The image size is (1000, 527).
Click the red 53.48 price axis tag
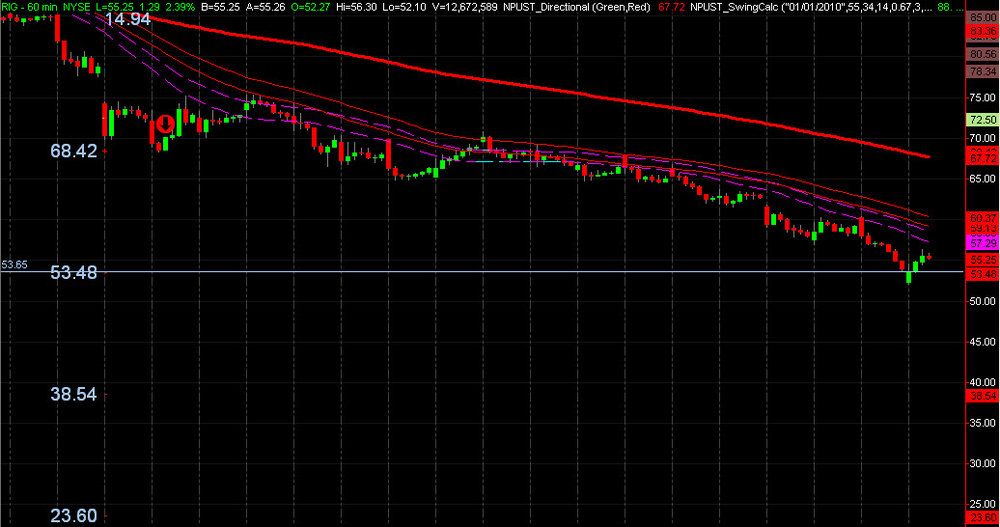pos(983,274)
